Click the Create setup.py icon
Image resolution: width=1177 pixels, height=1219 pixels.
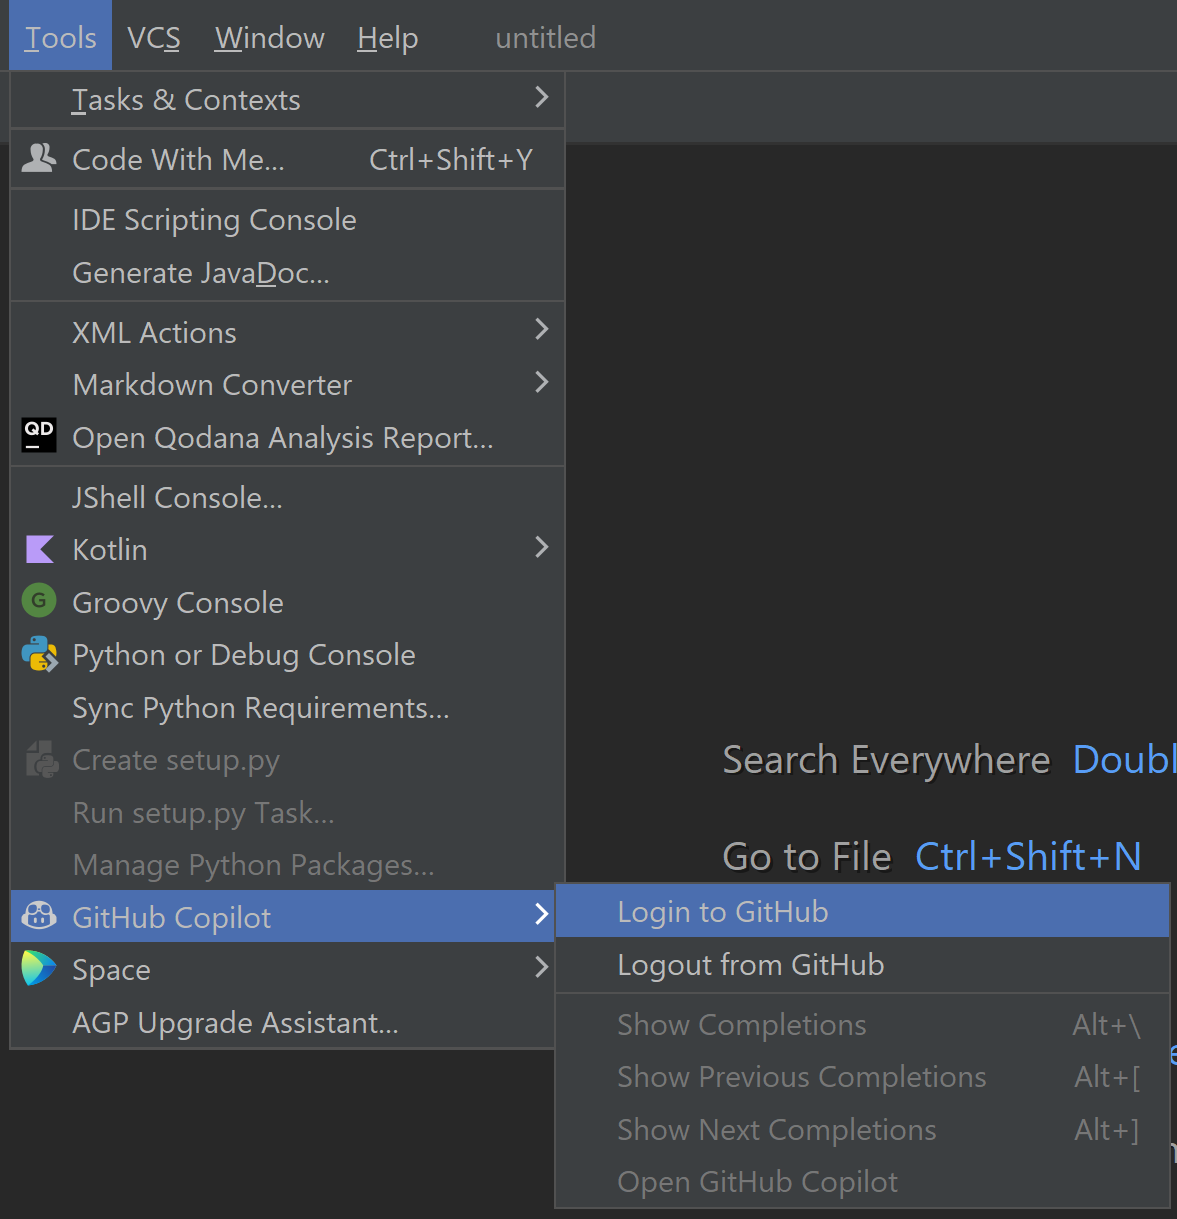pos(41,760)
